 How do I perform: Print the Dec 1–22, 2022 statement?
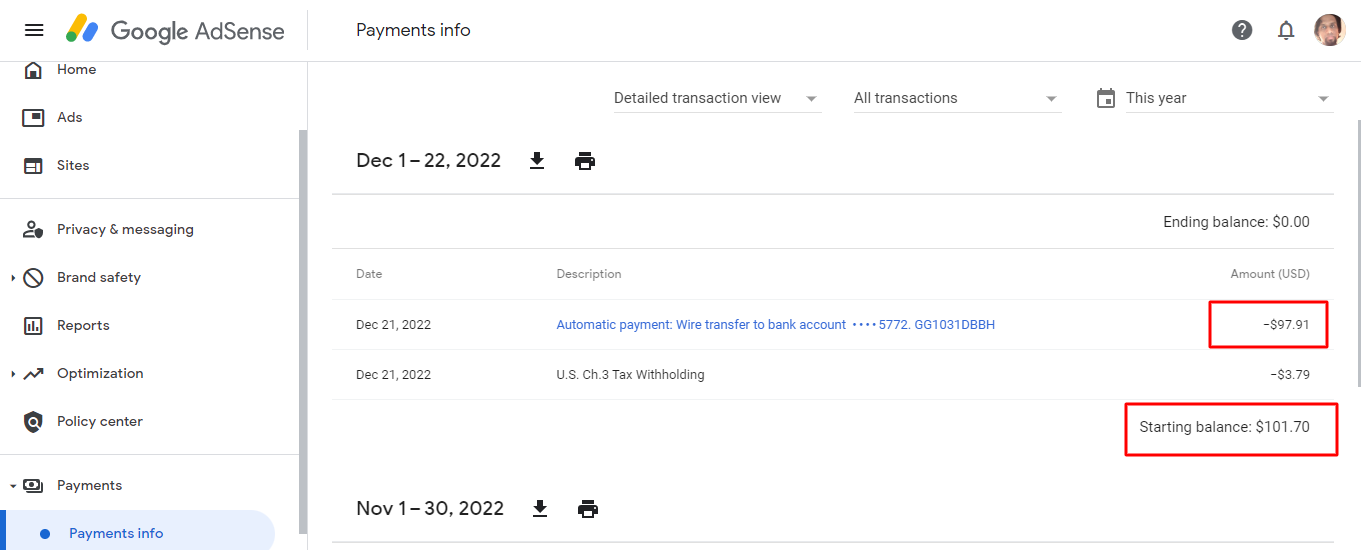[x=585, y=161]
